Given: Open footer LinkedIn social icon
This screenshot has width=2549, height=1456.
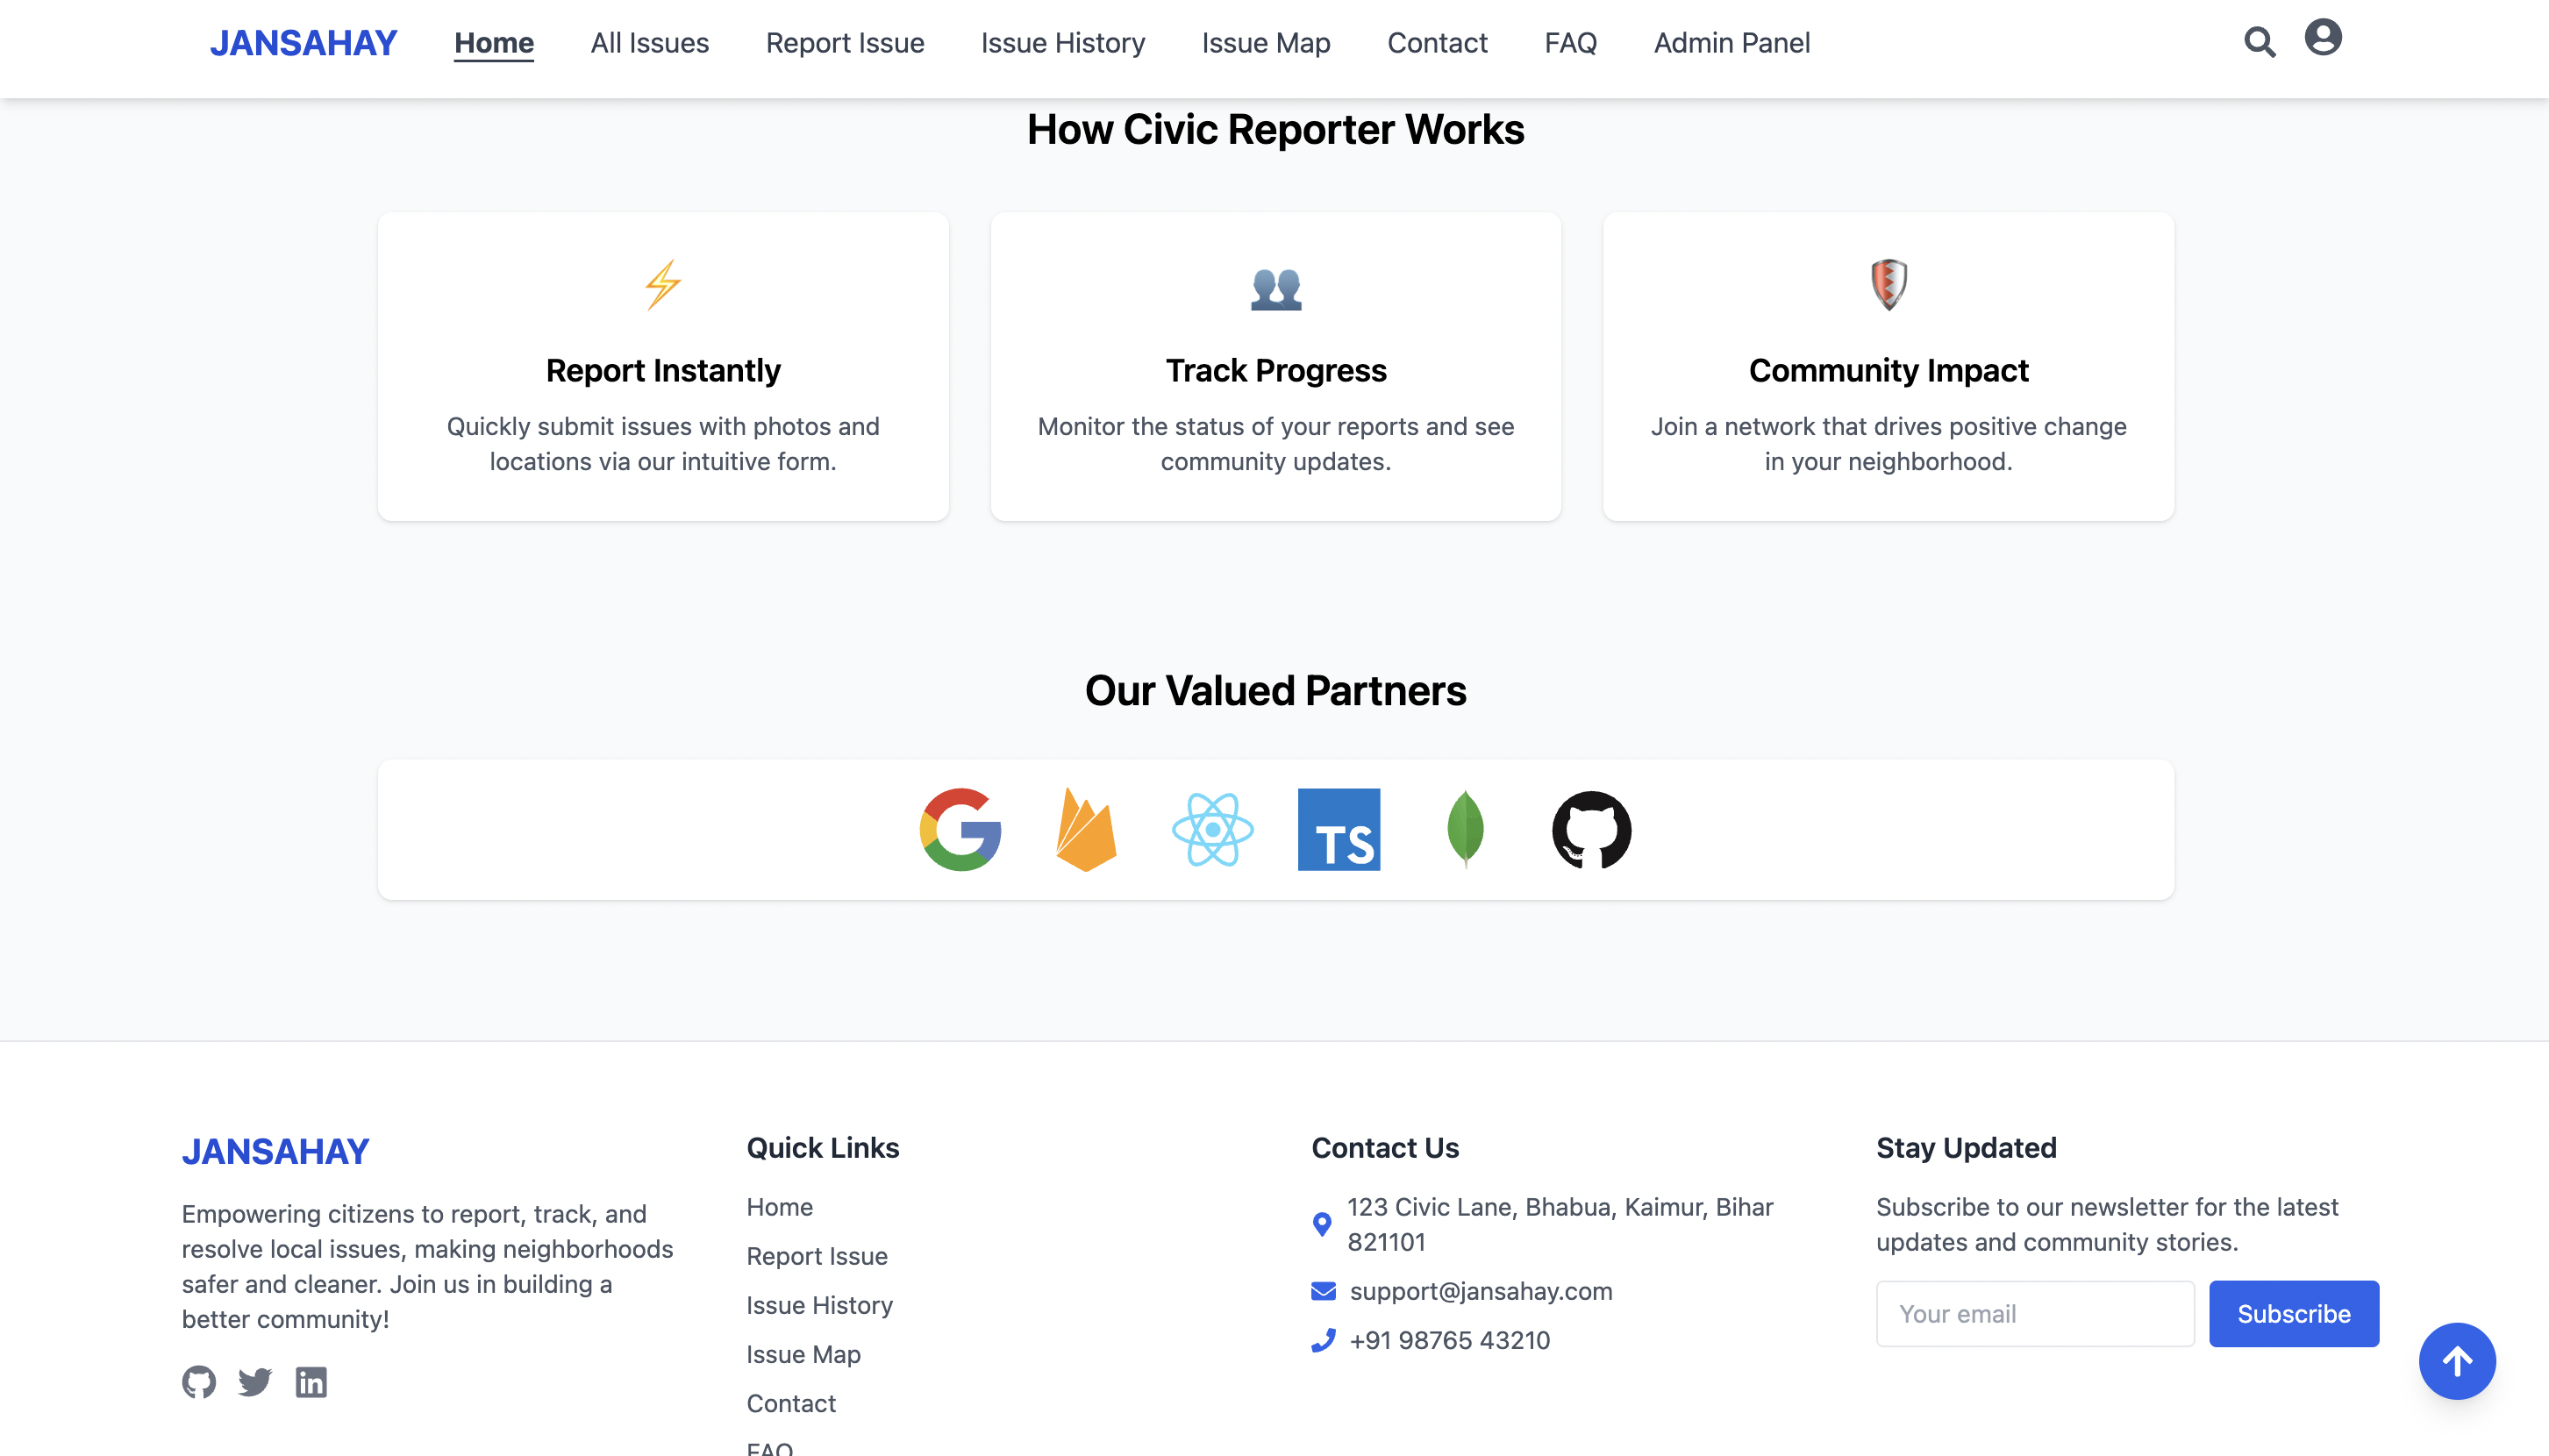Looking at the screenshot, I should point(311,1381).
